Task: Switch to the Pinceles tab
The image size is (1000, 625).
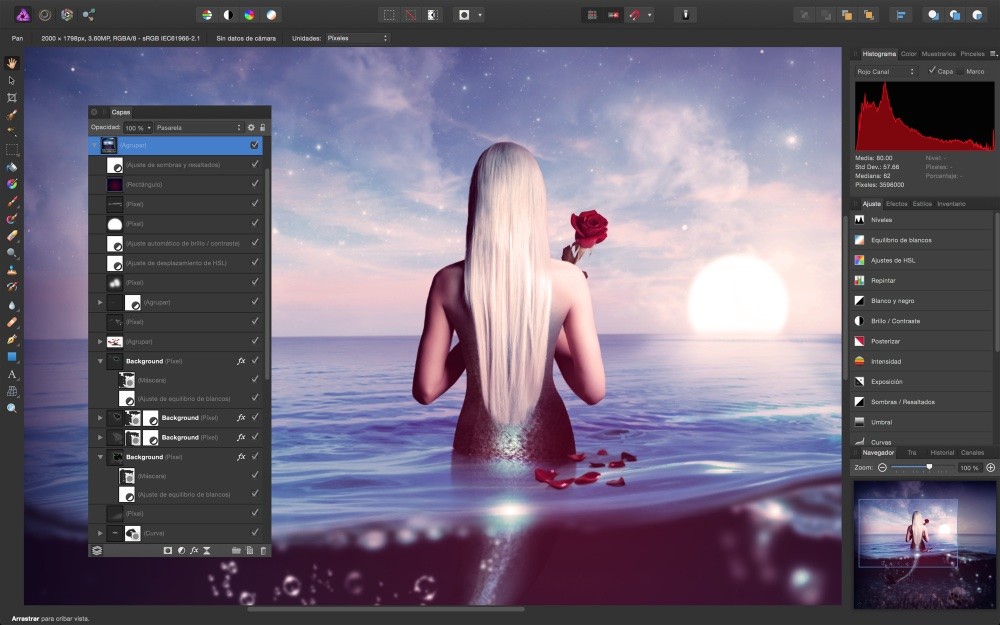Action: pyautogui.click(x=972, y=54)
